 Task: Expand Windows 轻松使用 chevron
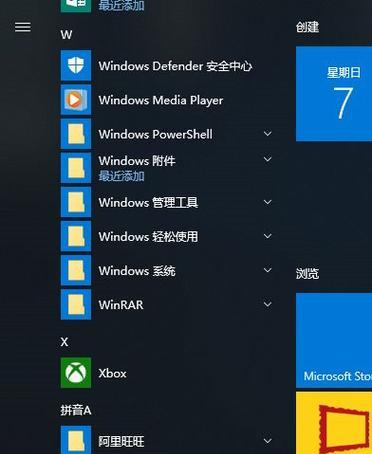[267, 236]
